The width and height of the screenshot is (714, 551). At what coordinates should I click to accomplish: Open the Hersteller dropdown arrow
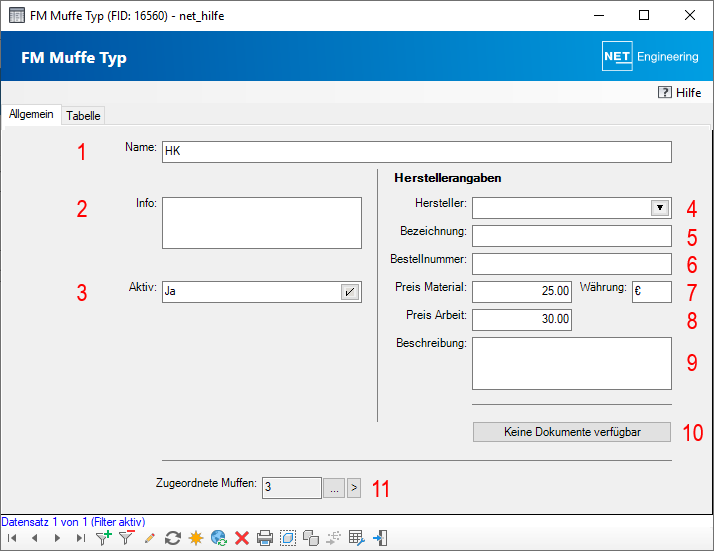point(660,208)
